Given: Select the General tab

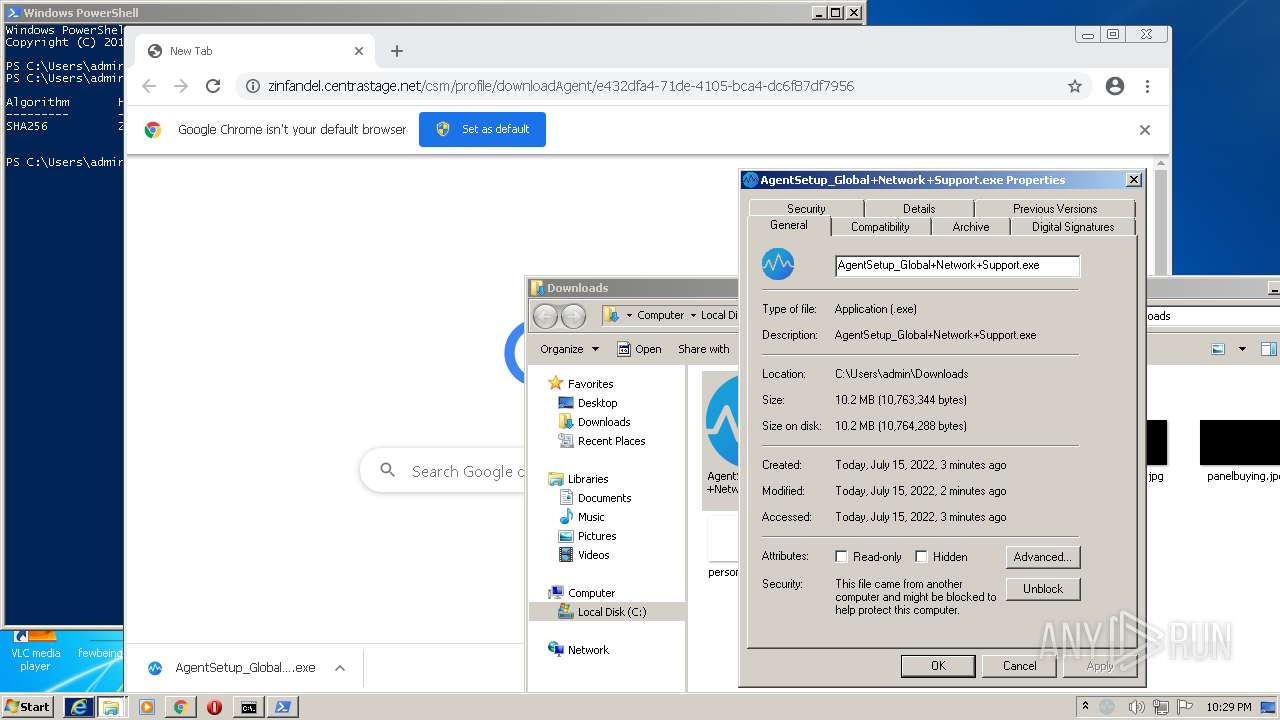Looking at the screenshot, I should pyautogui.click(x=789, y=225).
